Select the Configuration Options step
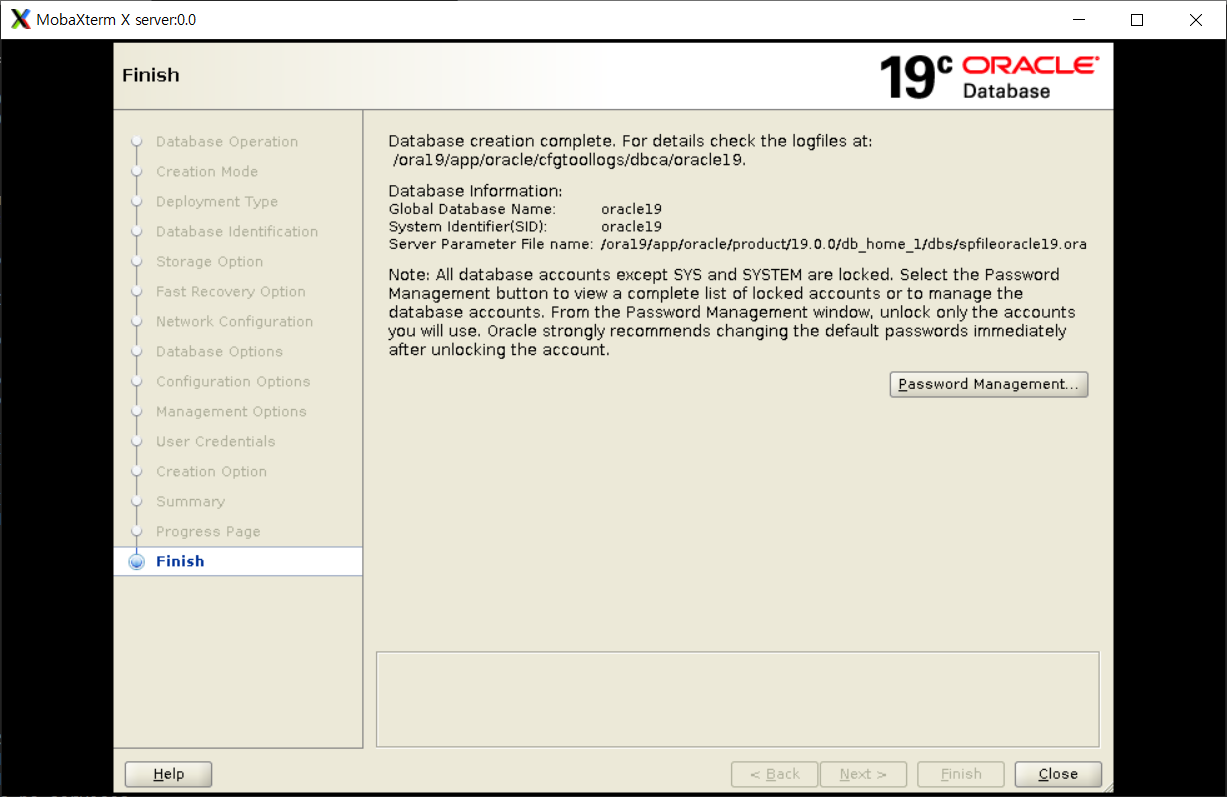Image resolution: width=1227 pixels, height=797 pixels. (233, 382)
